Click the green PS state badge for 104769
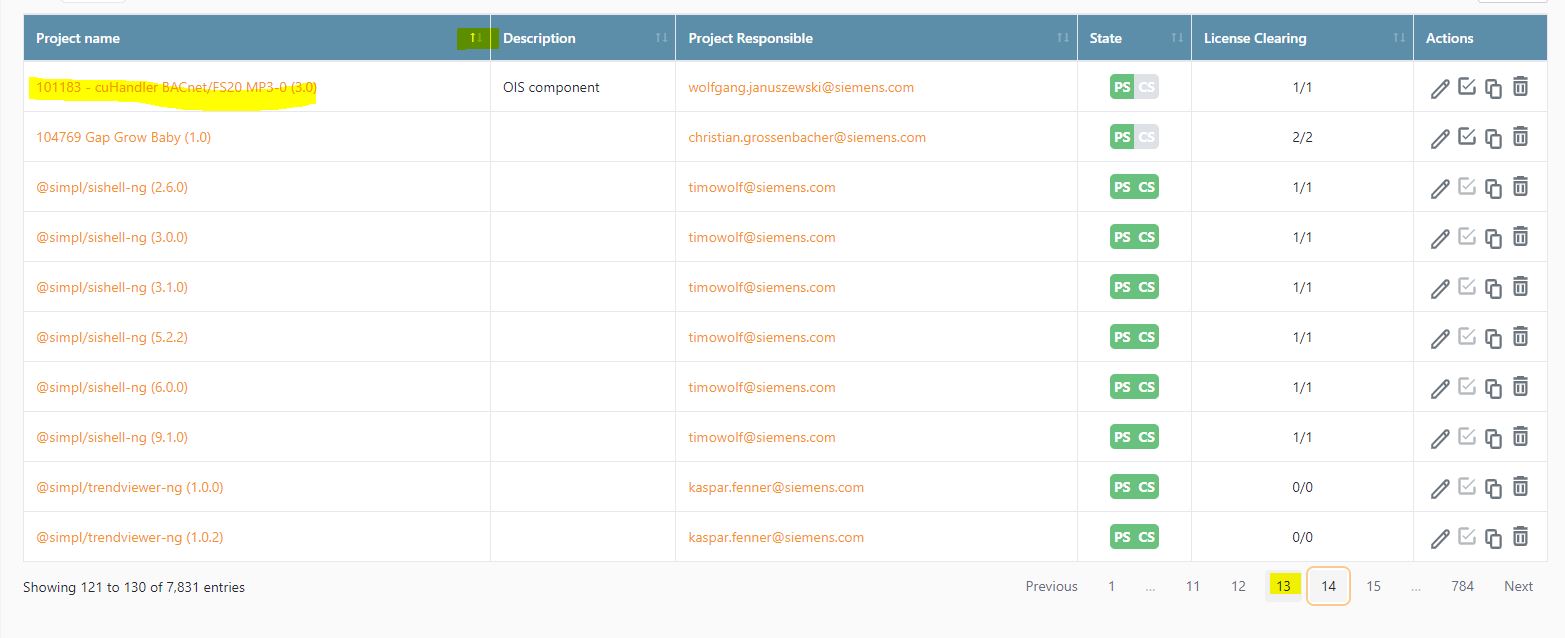The height and width of the screenshot is (638, 1565). pos(1121,137)
